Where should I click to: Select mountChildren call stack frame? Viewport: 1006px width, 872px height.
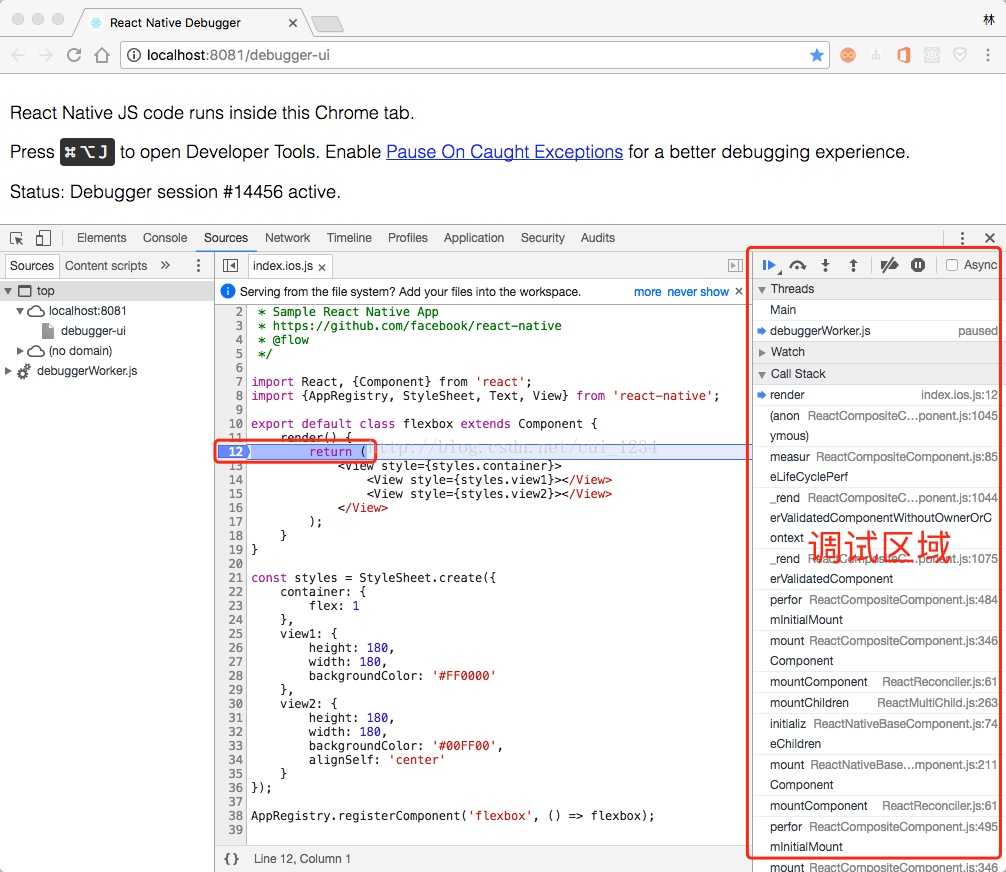pos(876,703)
